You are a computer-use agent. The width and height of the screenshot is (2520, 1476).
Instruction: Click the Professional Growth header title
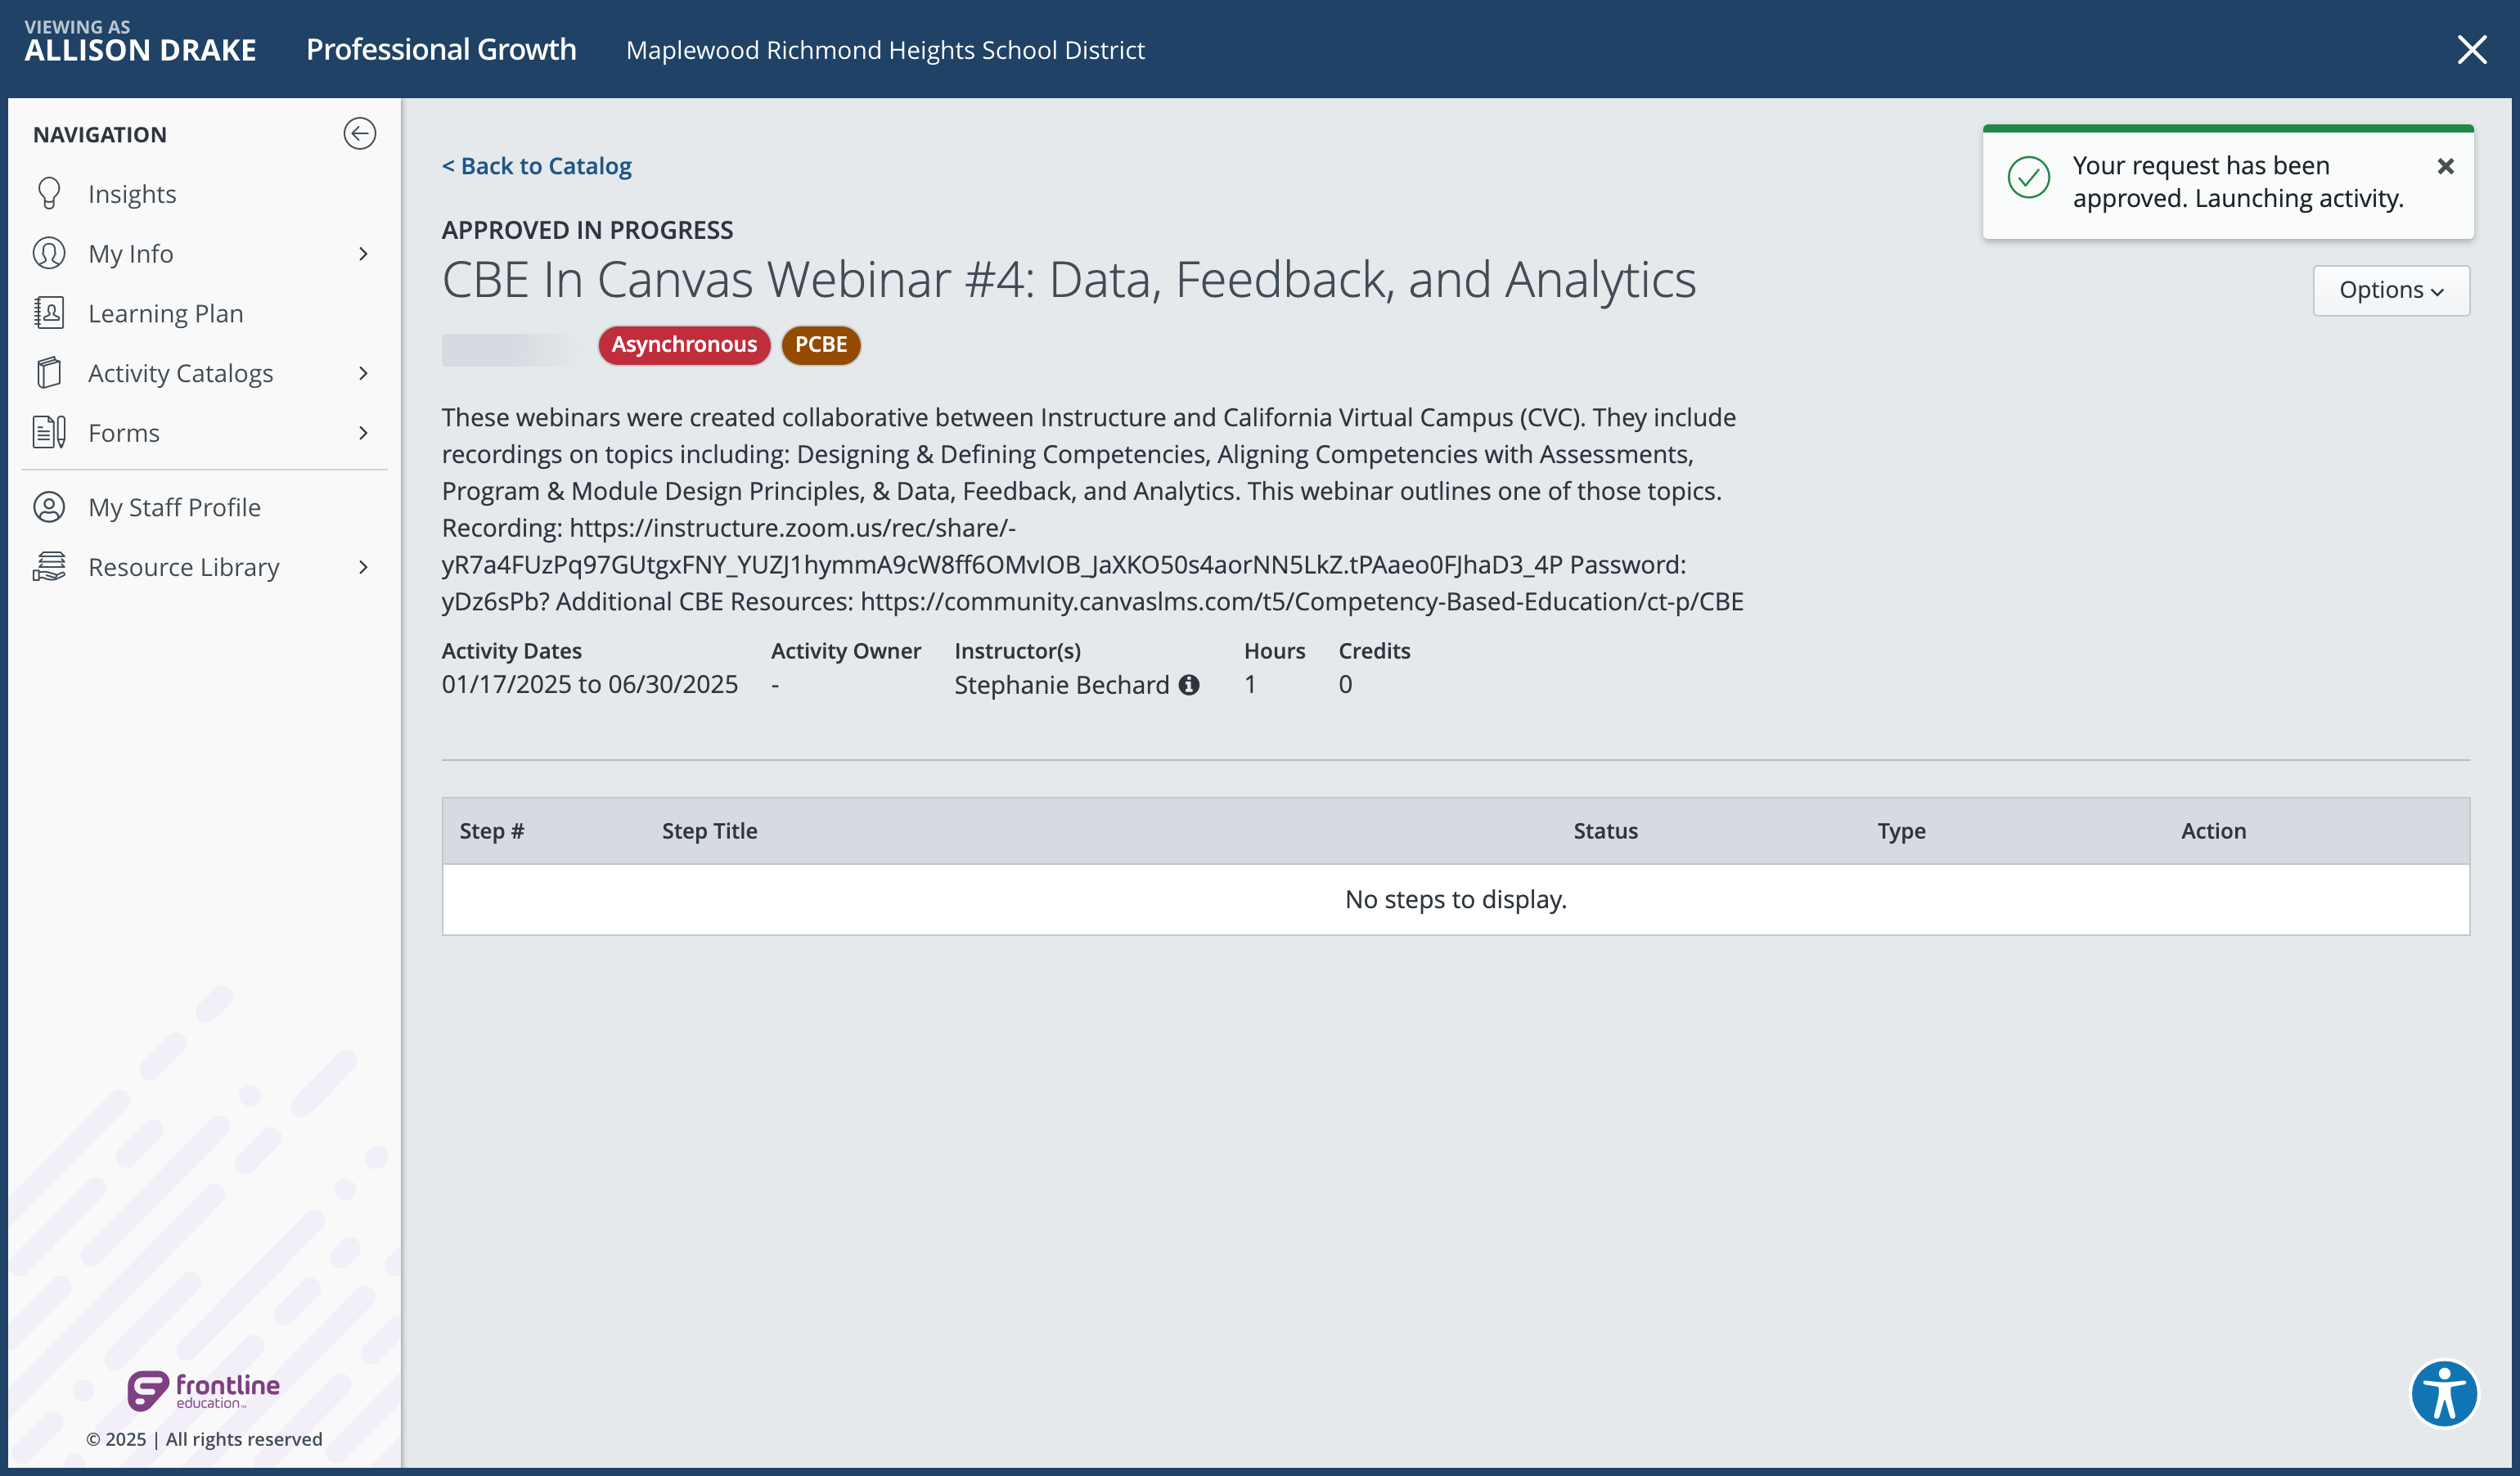441,49
